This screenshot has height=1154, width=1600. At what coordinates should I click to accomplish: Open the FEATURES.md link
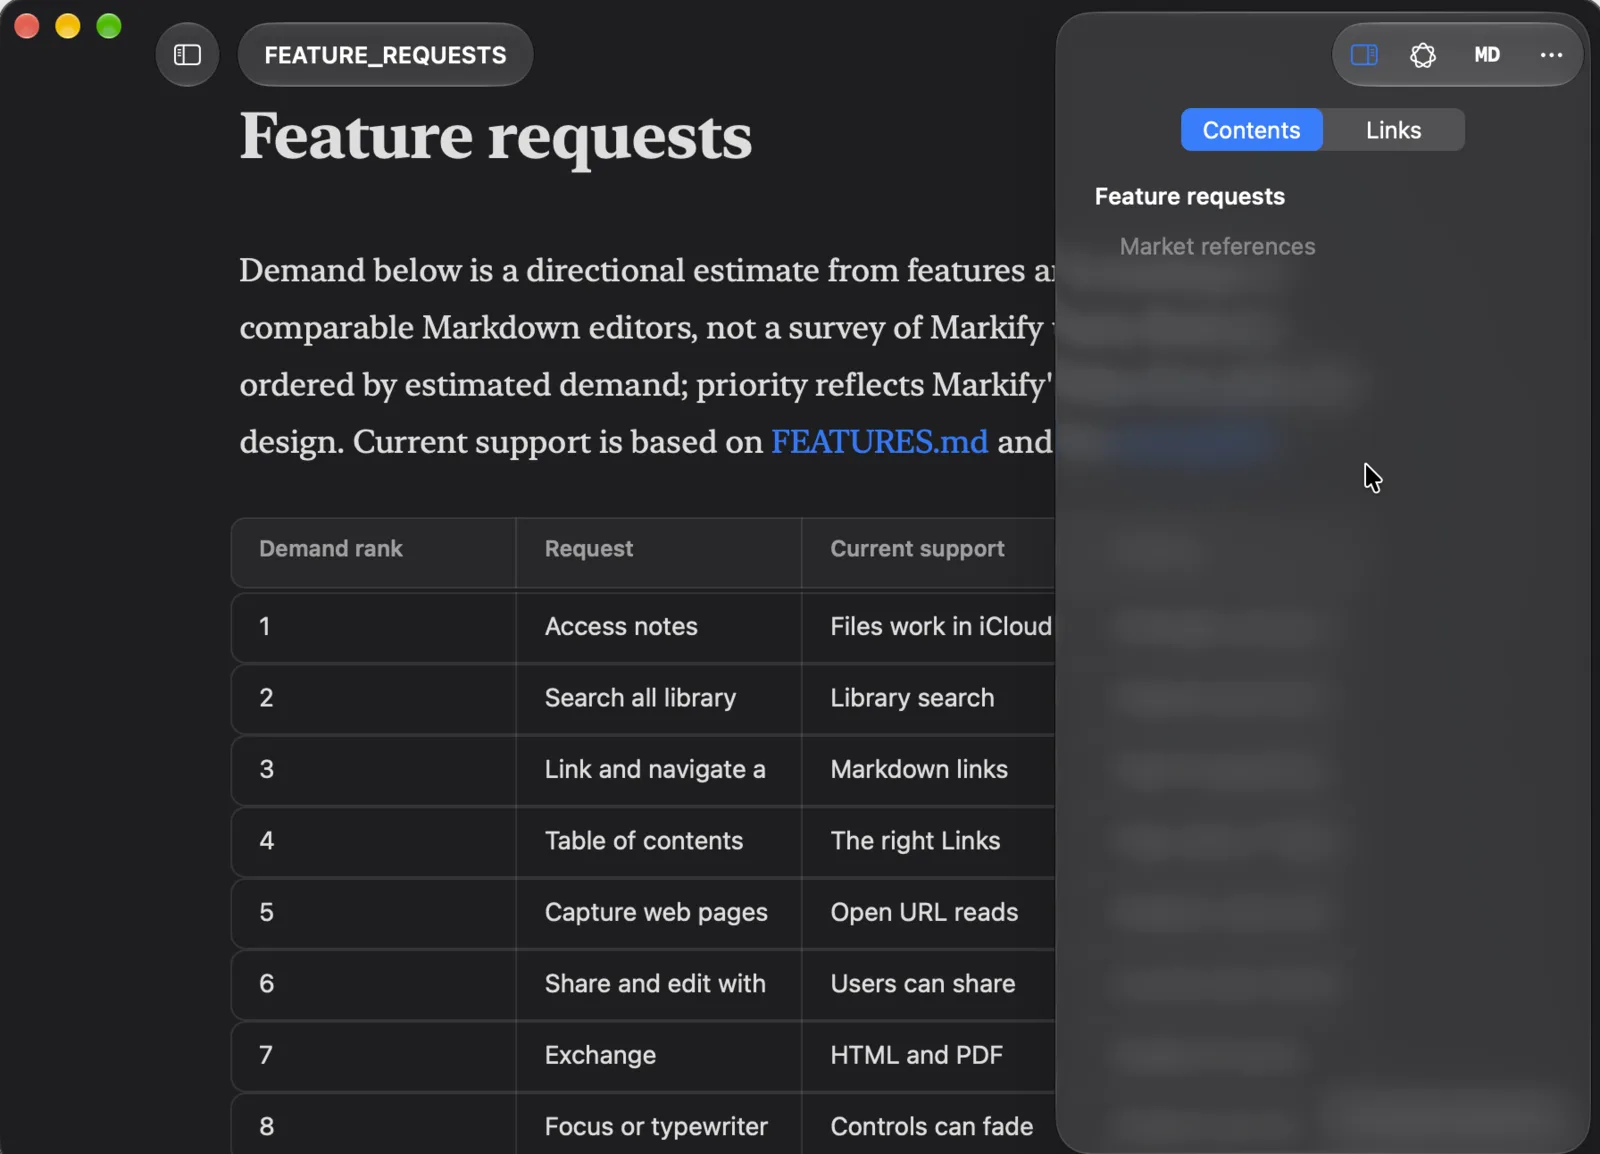(879, 441)
